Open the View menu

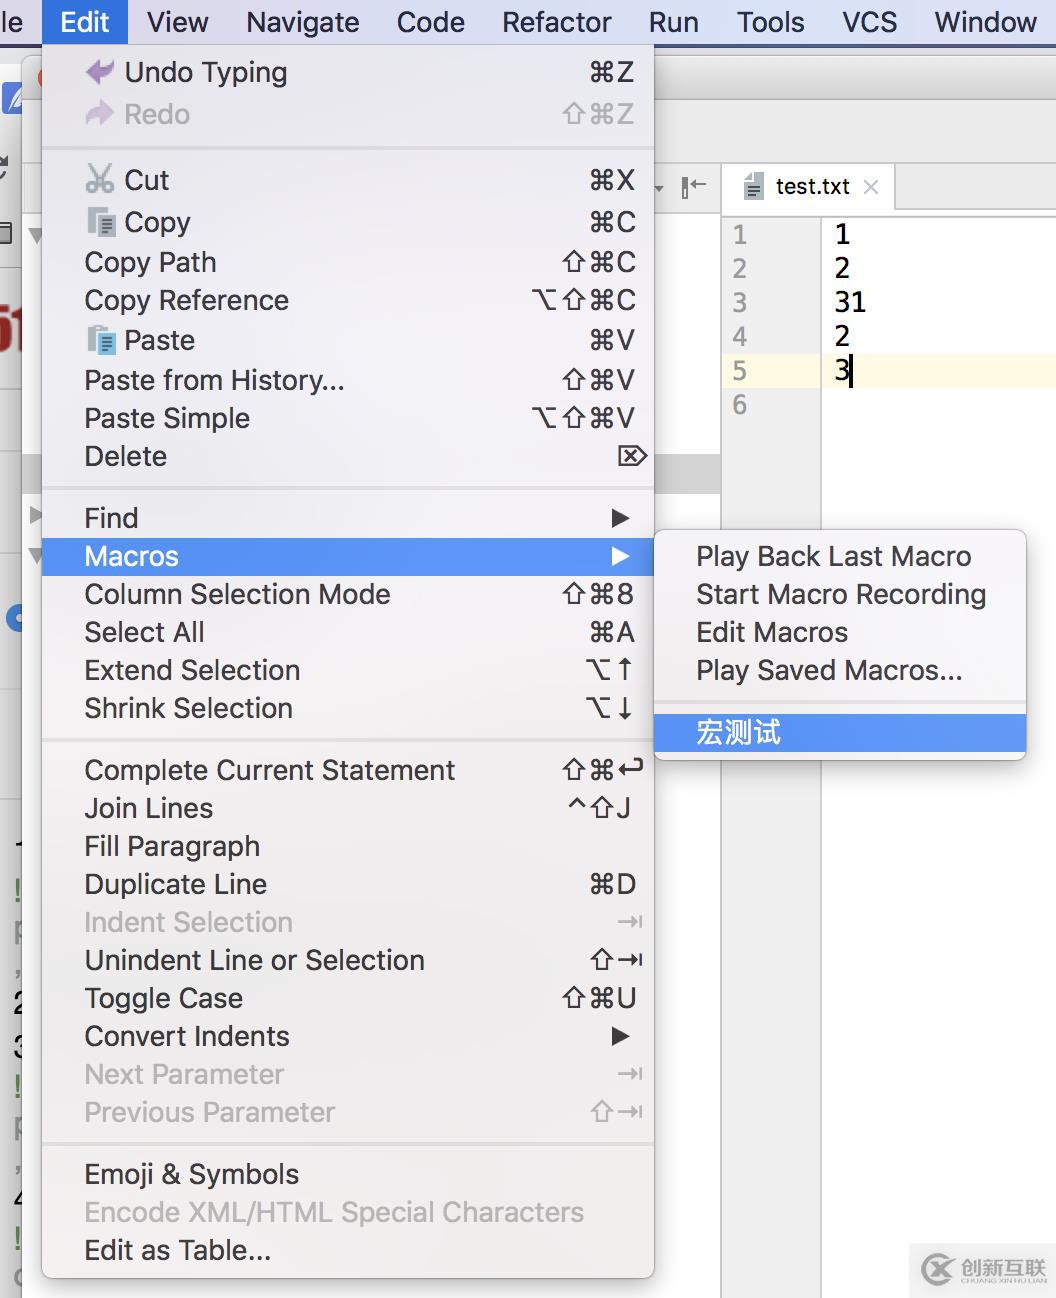[177, 22]
